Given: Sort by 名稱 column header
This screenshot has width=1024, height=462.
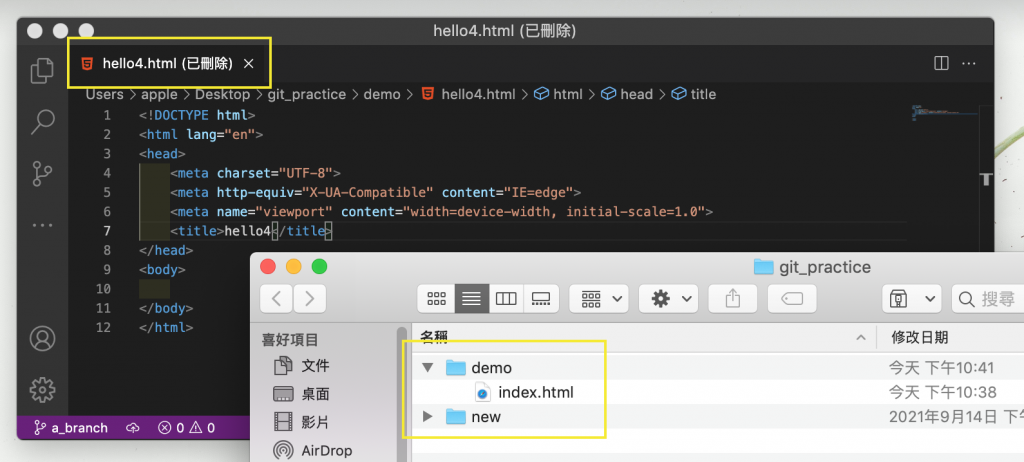Looking at the screenshot, I should coord(644,337).
